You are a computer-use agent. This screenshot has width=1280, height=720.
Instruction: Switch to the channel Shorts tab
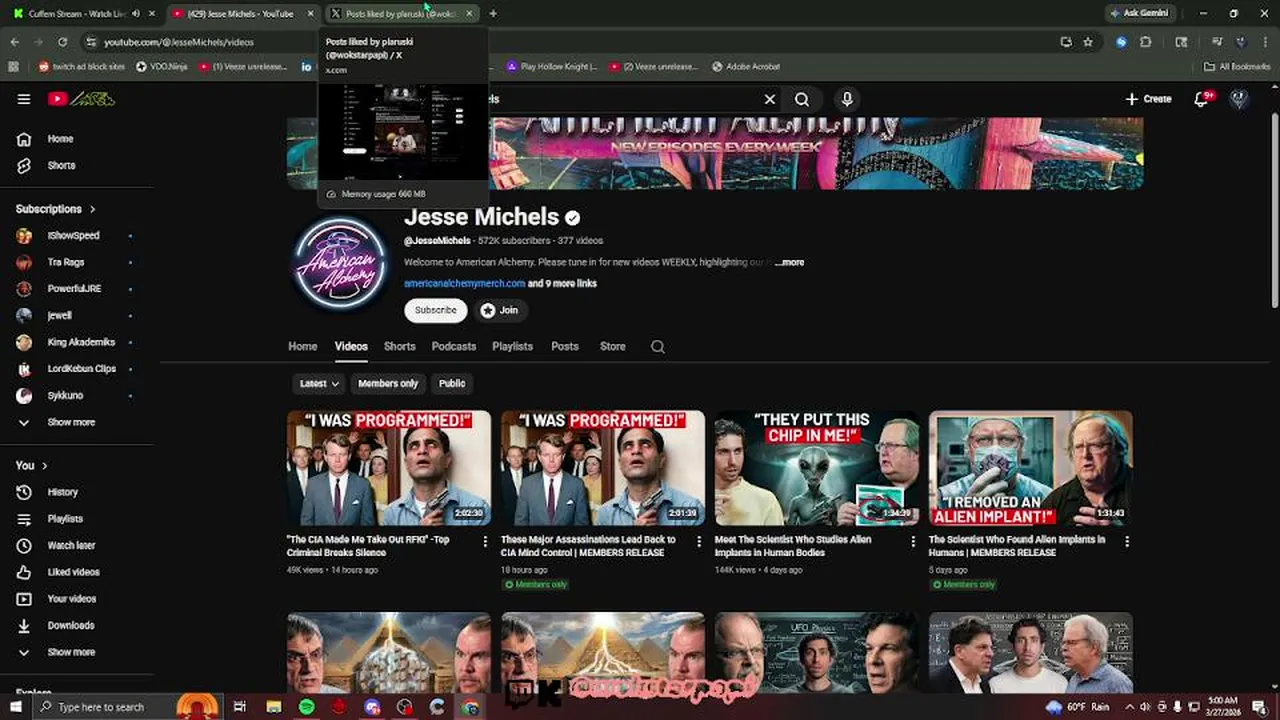point(399,346)
